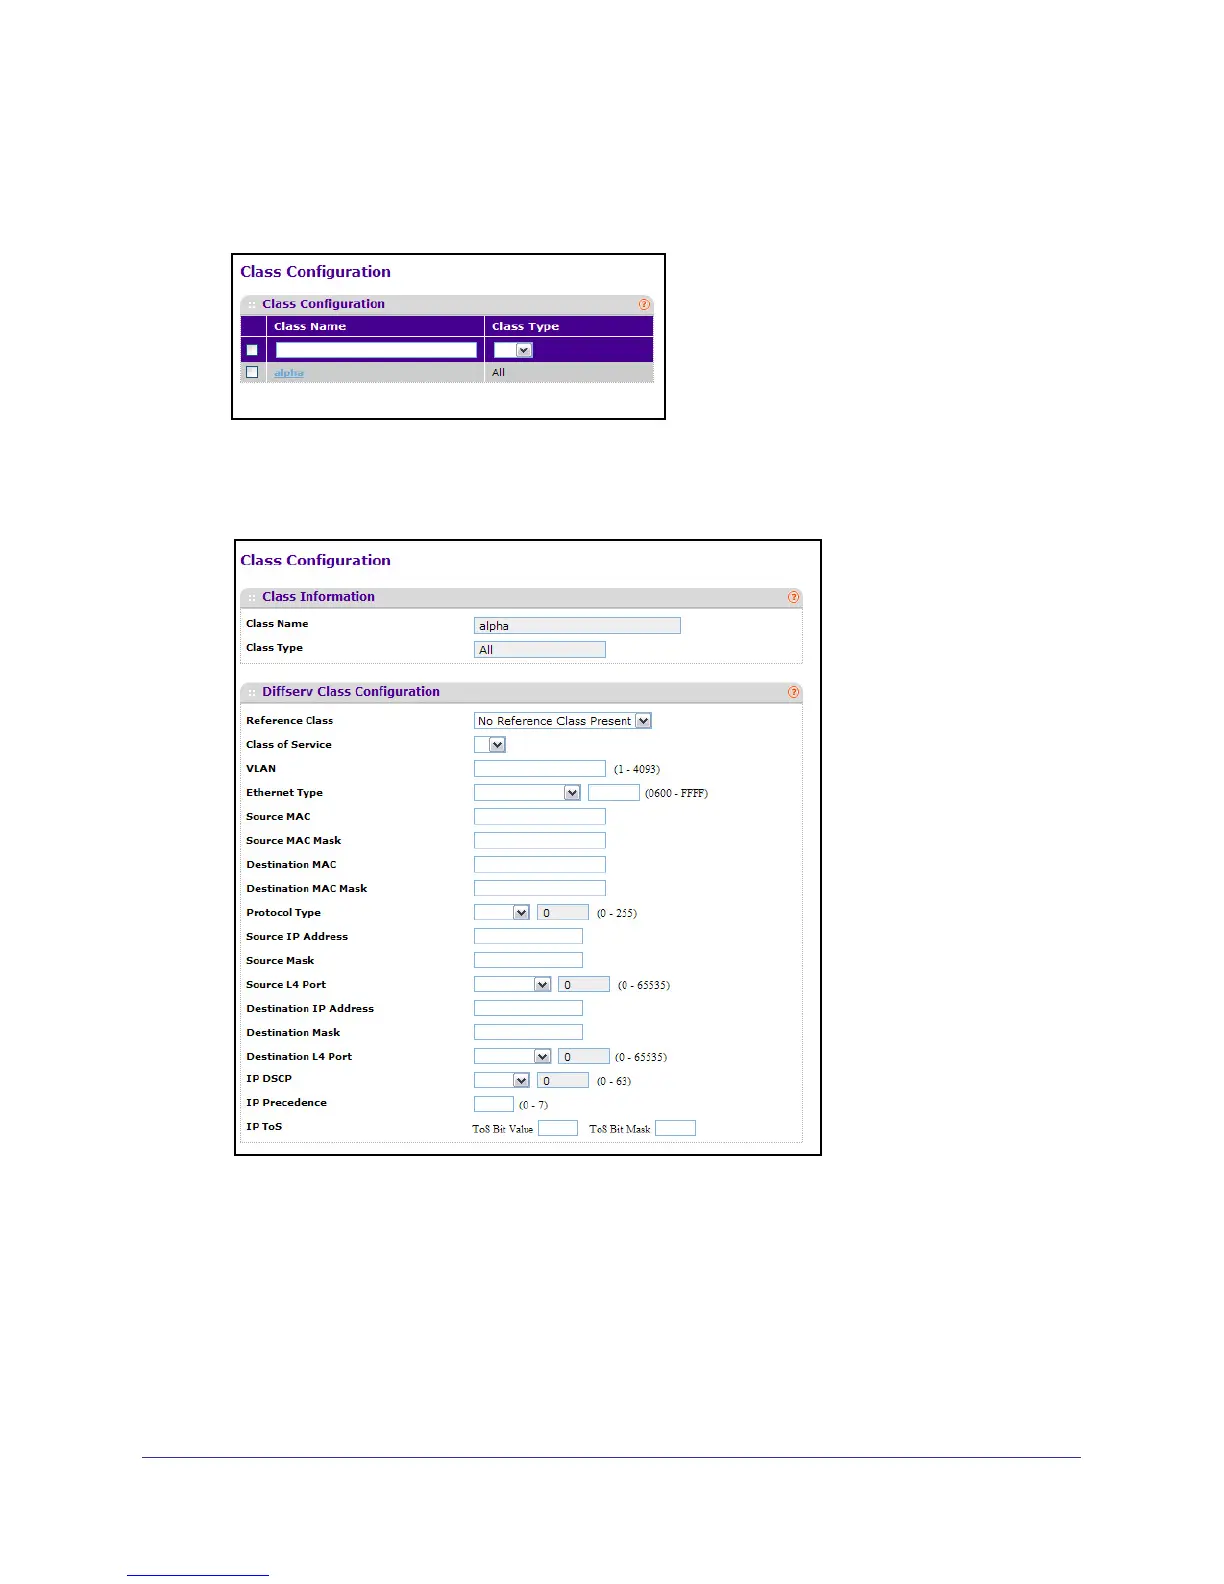Viewport: 1224px width, 1584px height.
Task: Click the Class Name column header
Action: (x=310, y=327)
